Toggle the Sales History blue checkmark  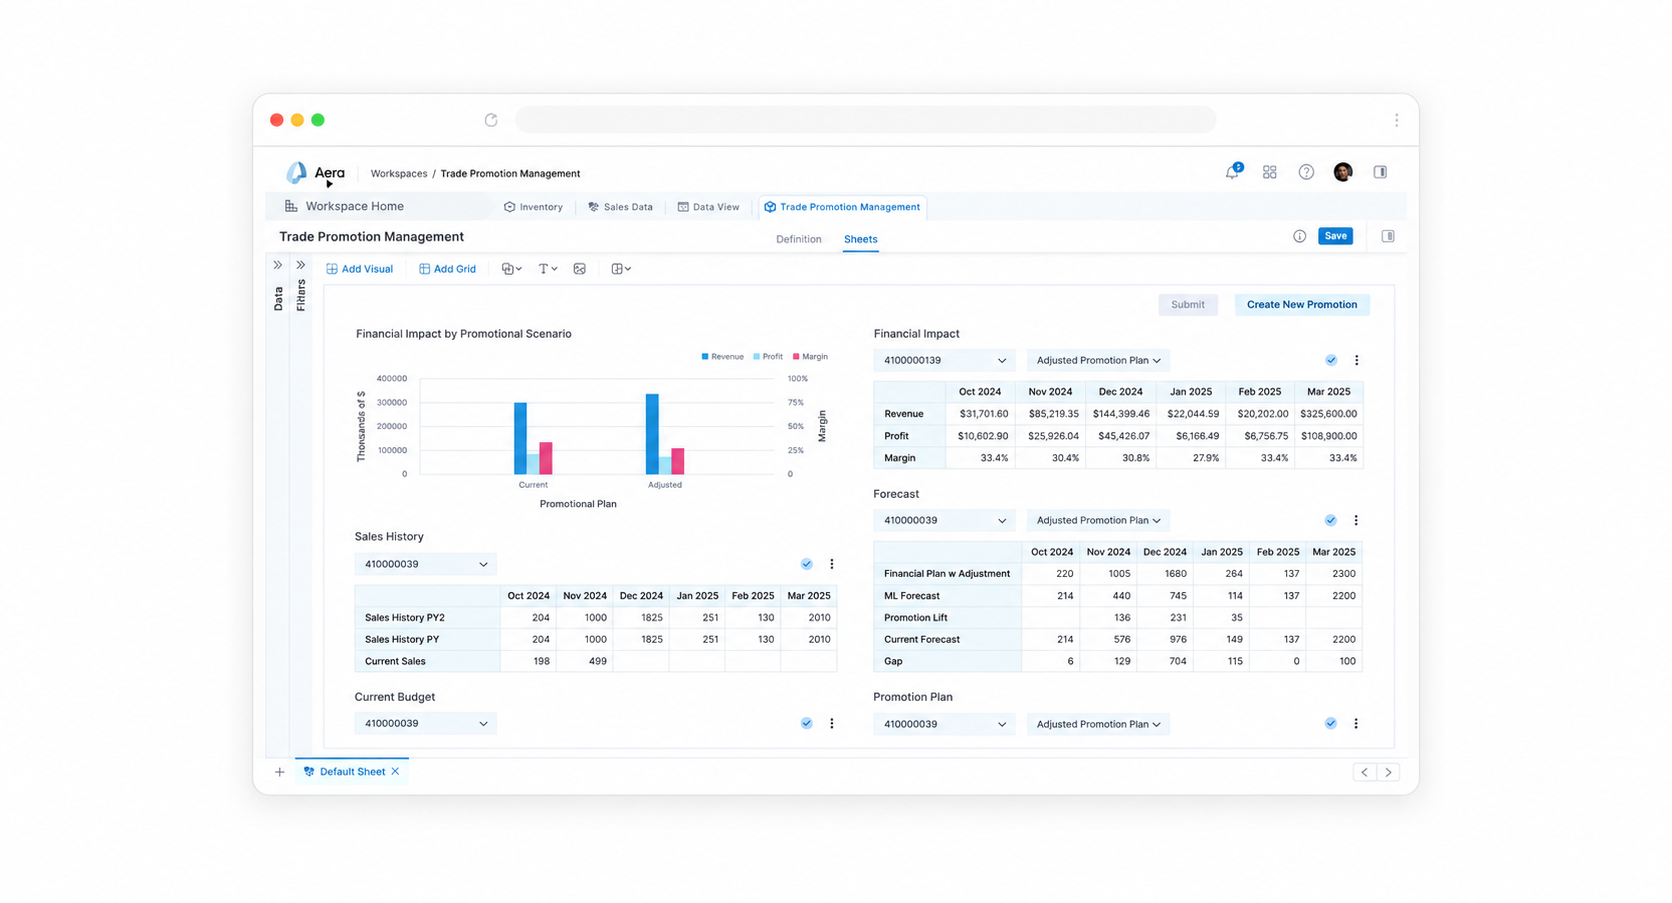coord(806,564)
